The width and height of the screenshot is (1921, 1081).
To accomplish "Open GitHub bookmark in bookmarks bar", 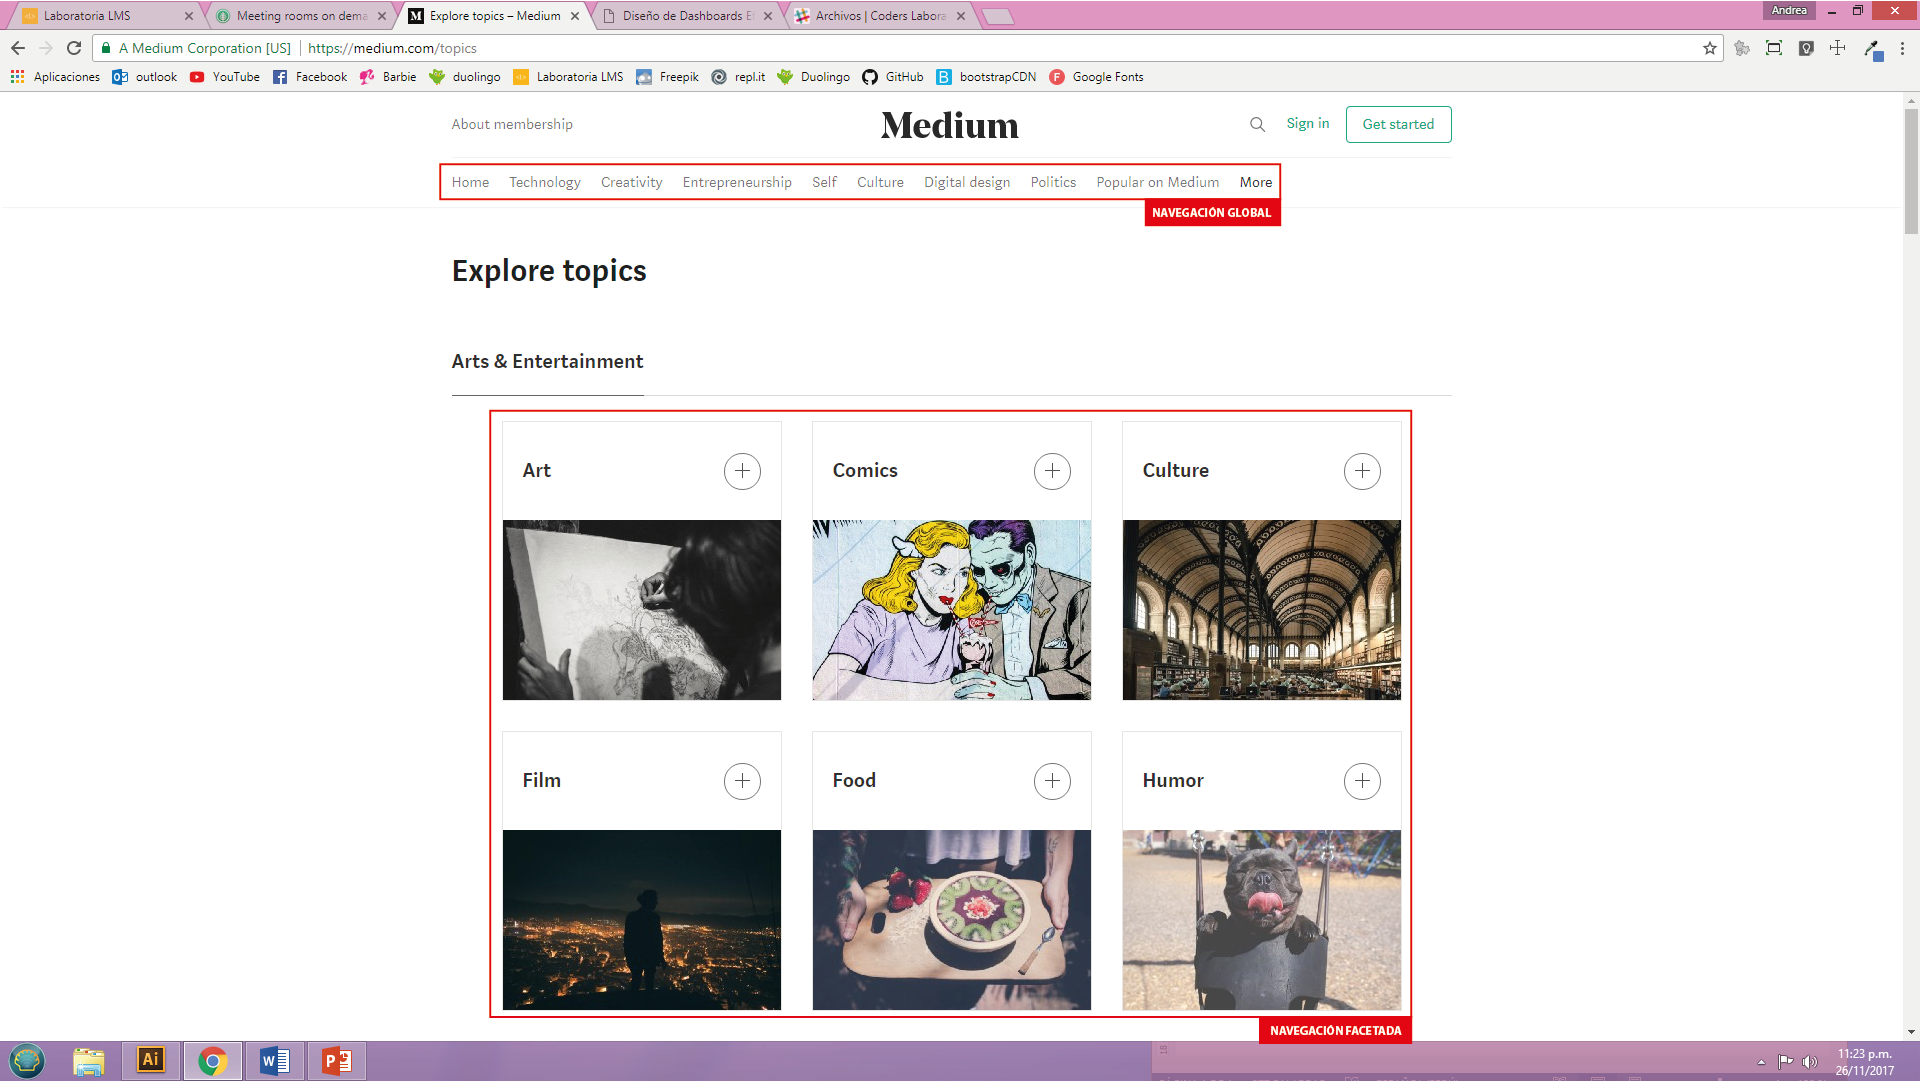I will (893, 77).
